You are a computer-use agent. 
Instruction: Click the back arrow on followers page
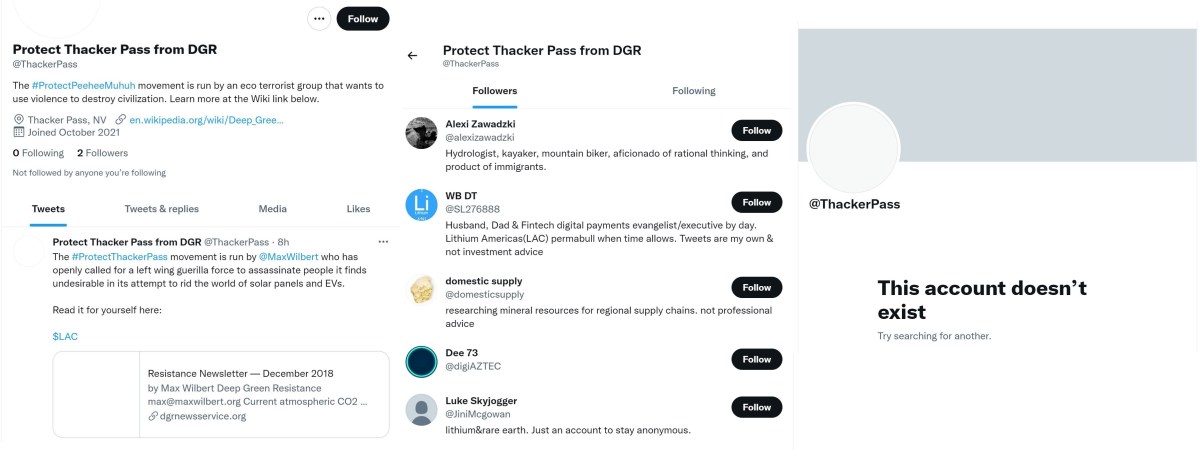point(413,56)
